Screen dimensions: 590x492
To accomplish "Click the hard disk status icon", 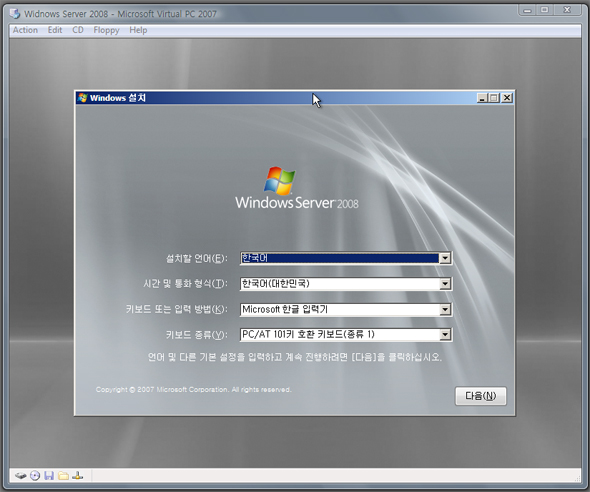I will (21, 476).
